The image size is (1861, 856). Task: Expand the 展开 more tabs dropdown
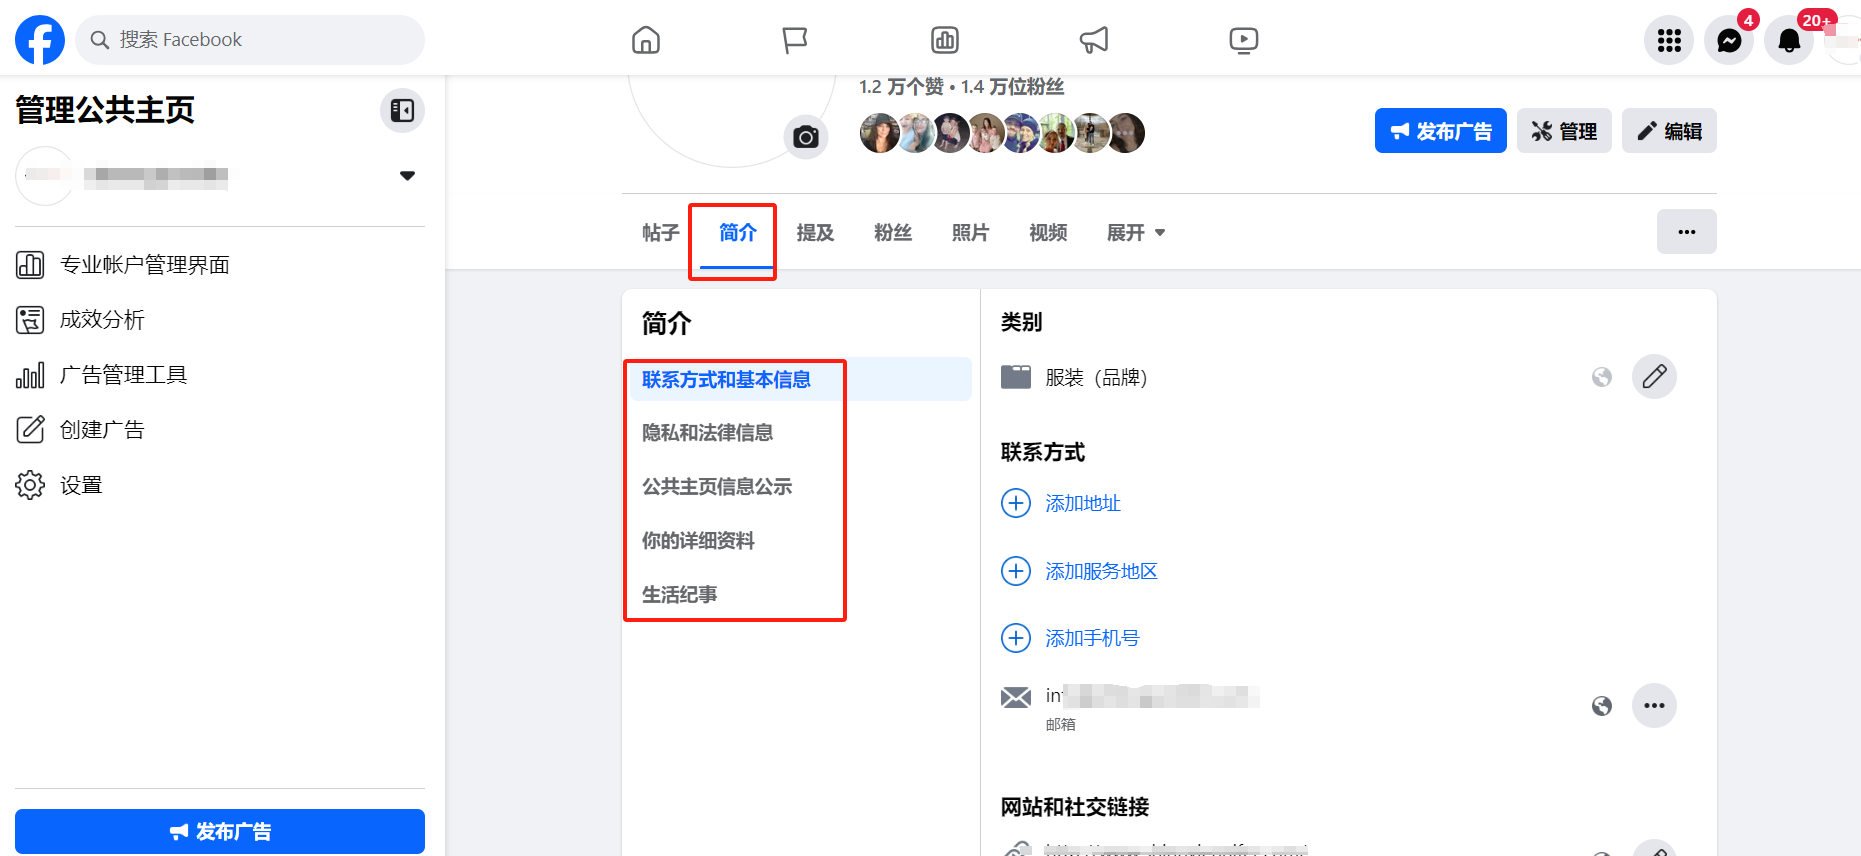(x=1136, y=233)
